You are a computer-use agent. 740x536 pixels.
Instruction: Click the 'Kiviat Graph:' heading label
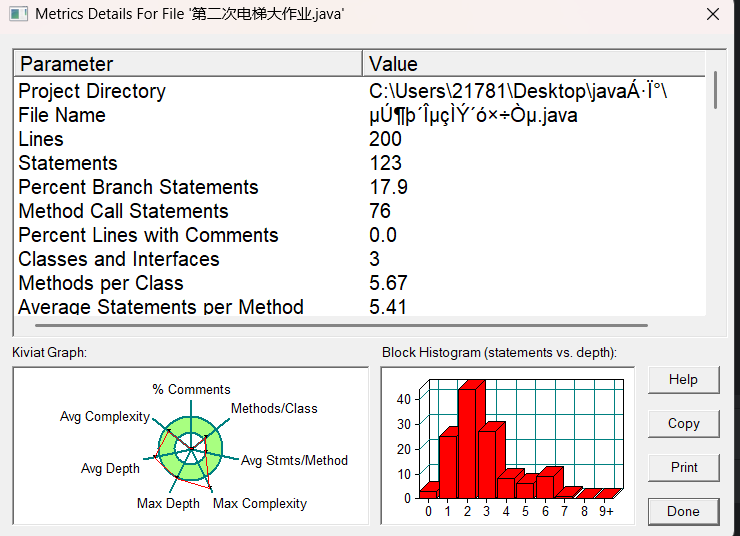pyautogui.click(x=50, y=353)
